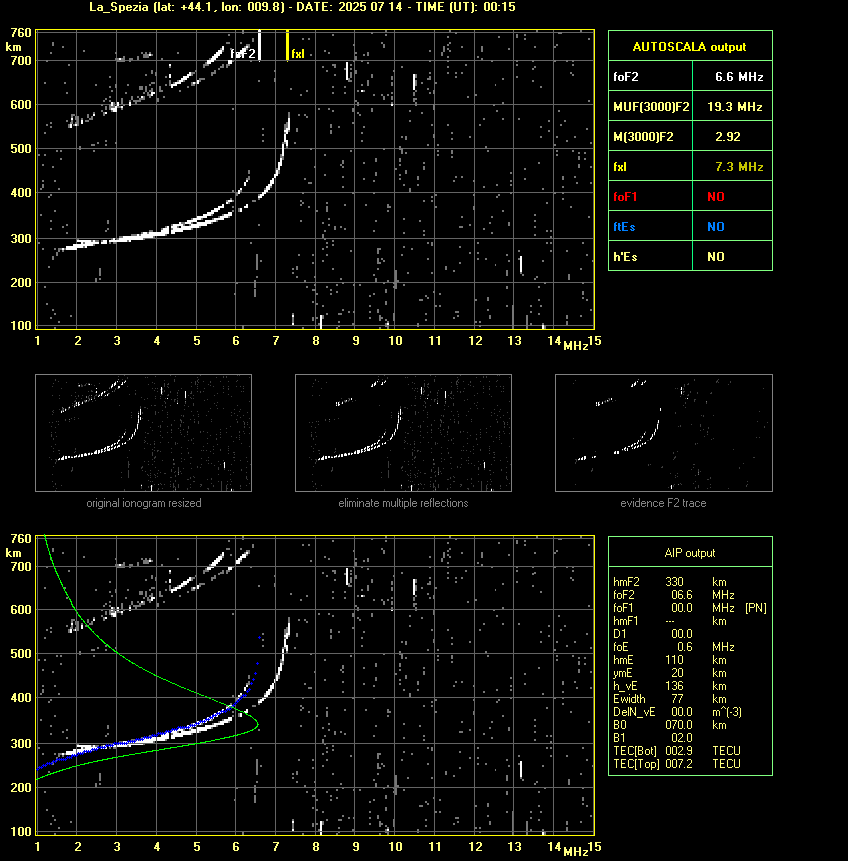Click the 'eliminate multiple reflections' thumbnail
The width and height of the screenshot is (848, 861).
(403, 433)
